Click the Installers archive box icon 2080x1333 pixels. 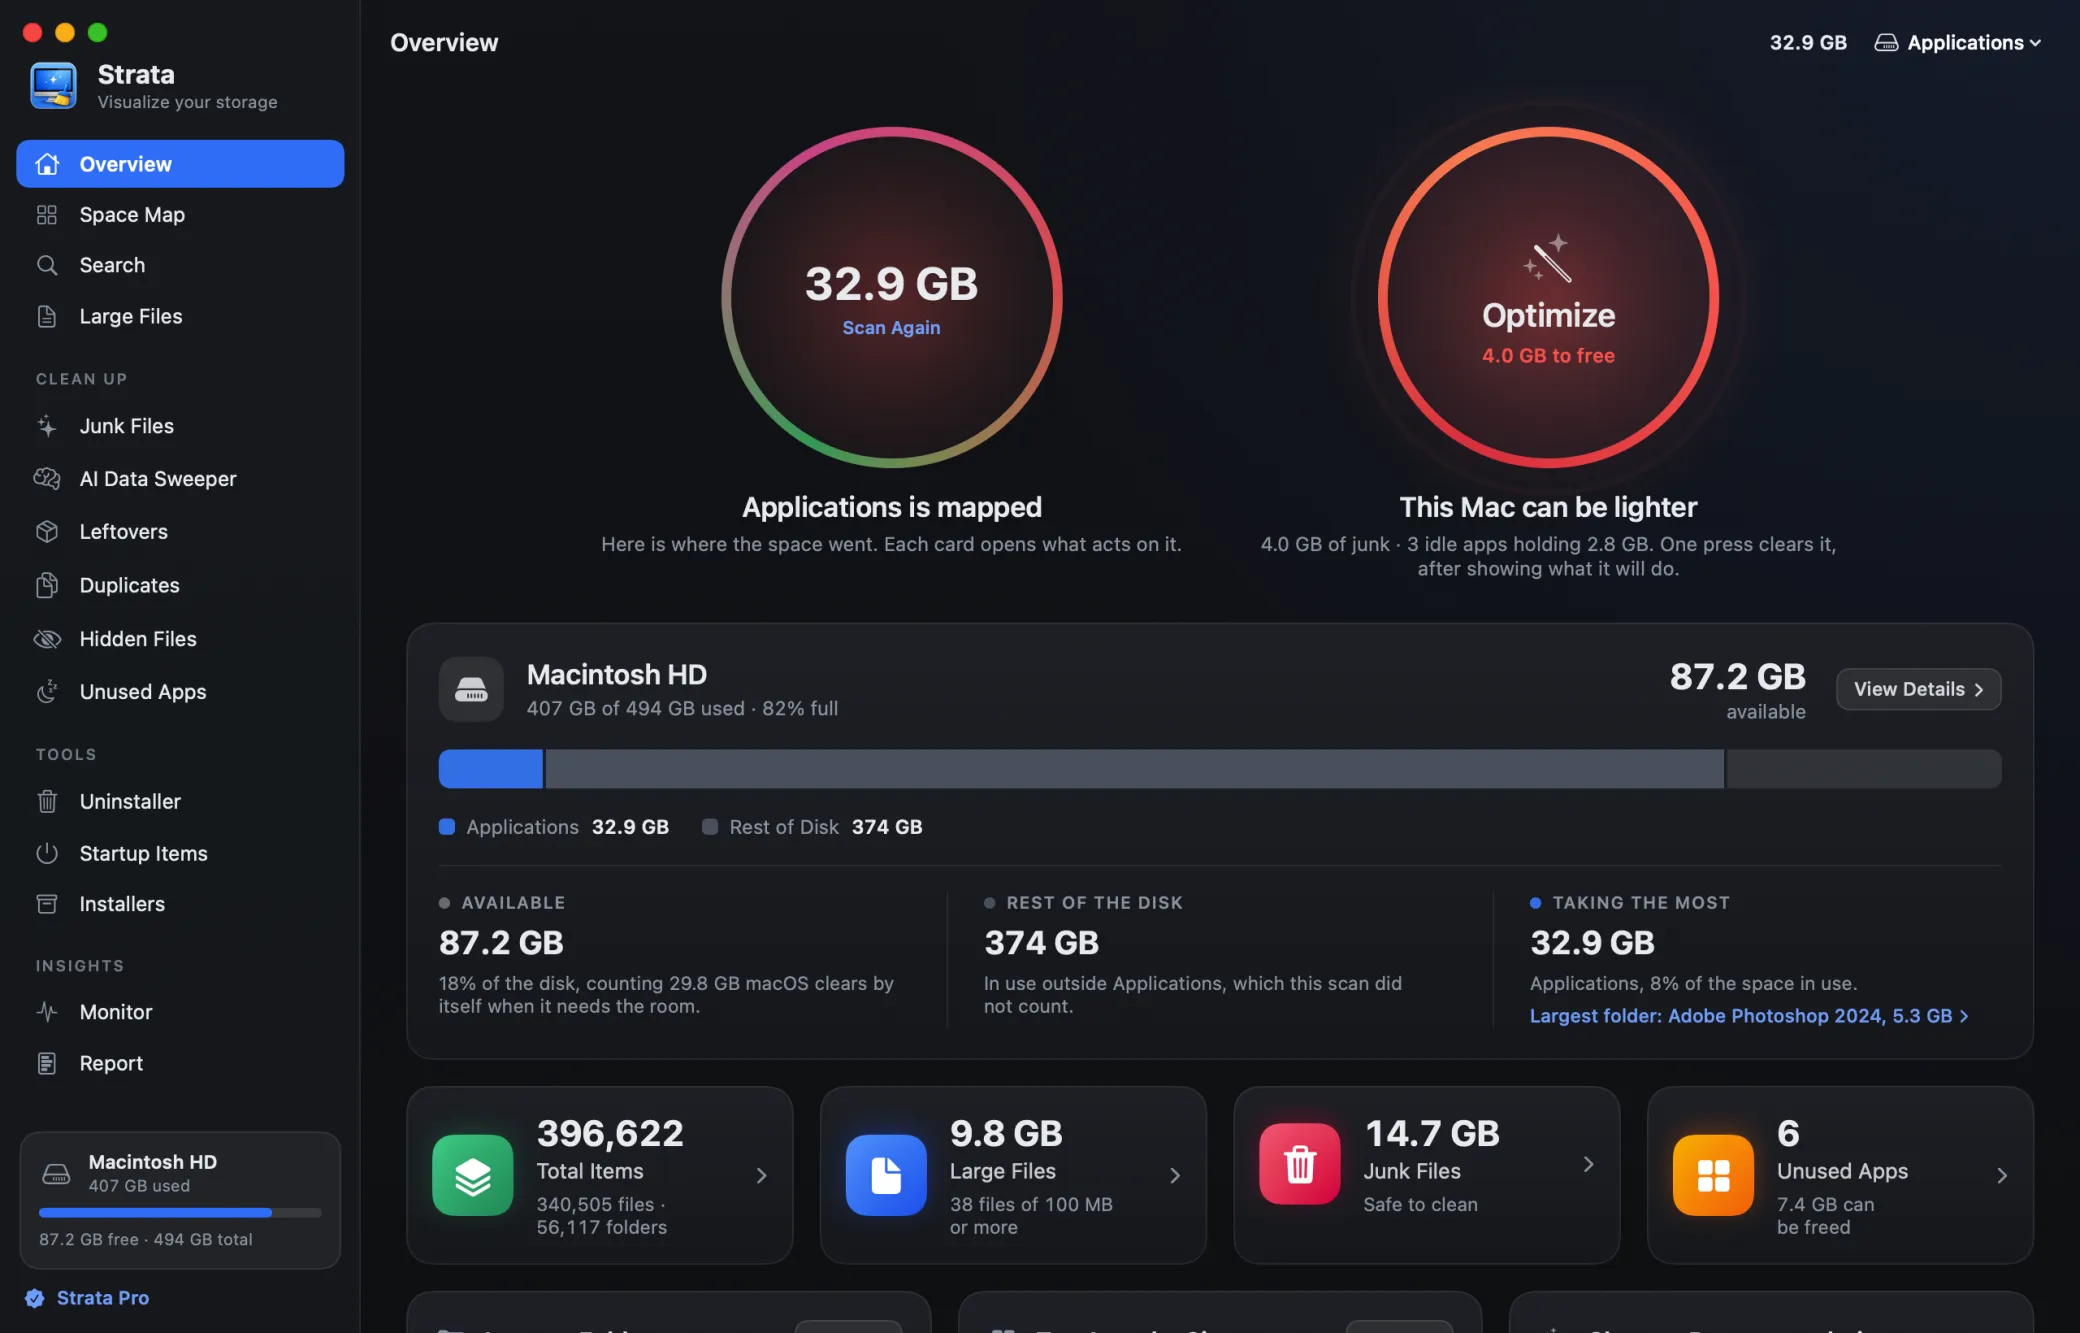tap(47, 904)
